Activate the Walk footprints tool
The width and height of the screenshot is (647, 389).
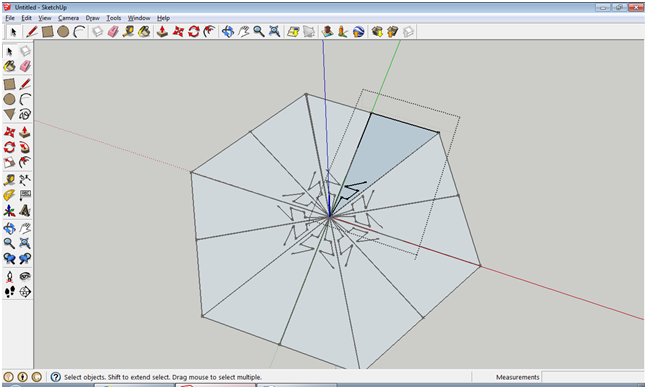tap(9, 292)
